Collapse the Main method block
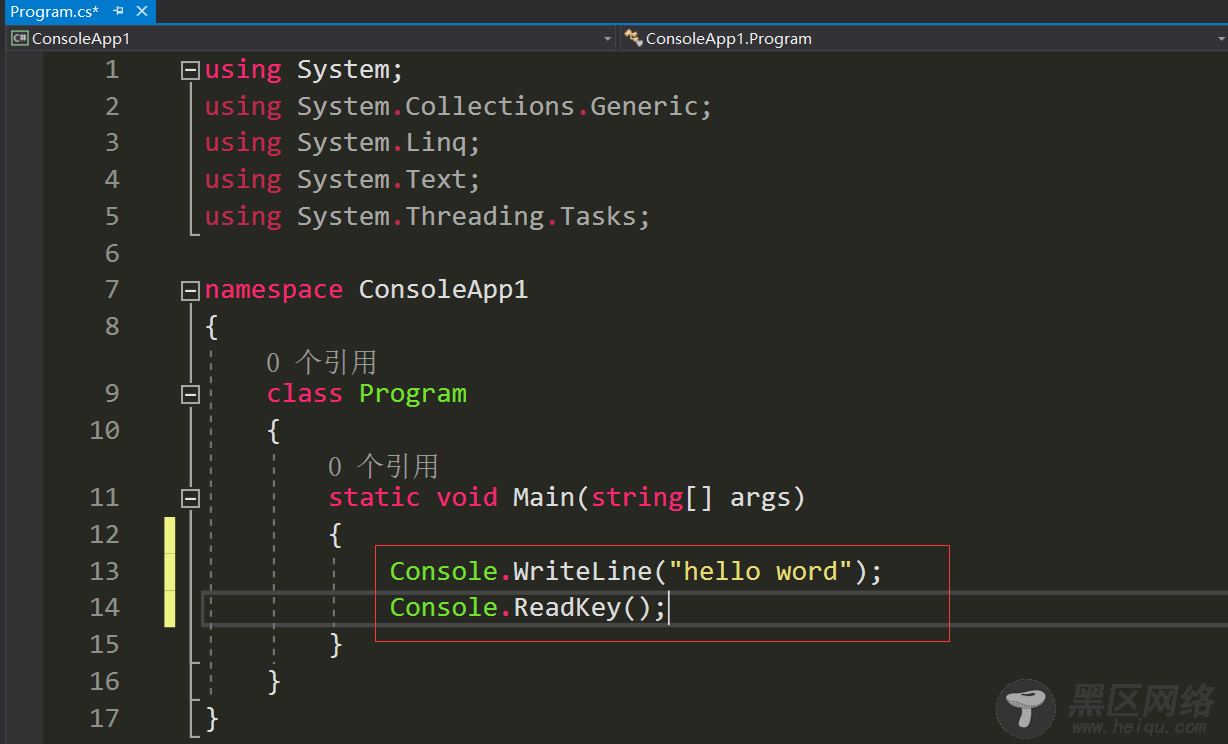Image resolution: width=1228 pixels, height=744 pixels. pos(190,498)
